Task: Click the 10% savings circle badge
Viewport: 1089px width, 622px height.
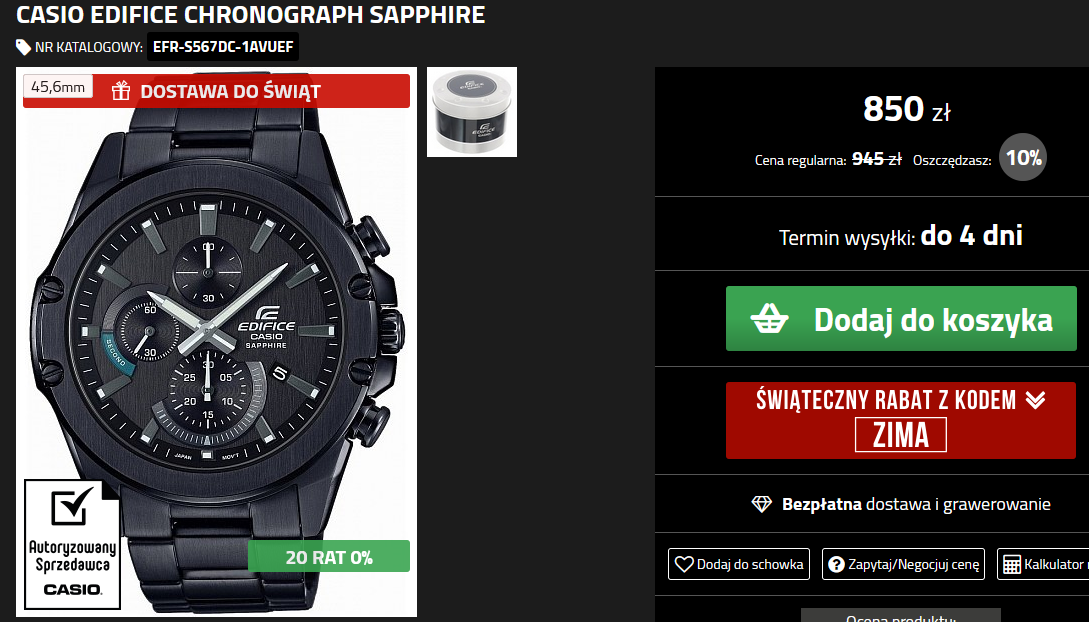Action: [1023, 158]
